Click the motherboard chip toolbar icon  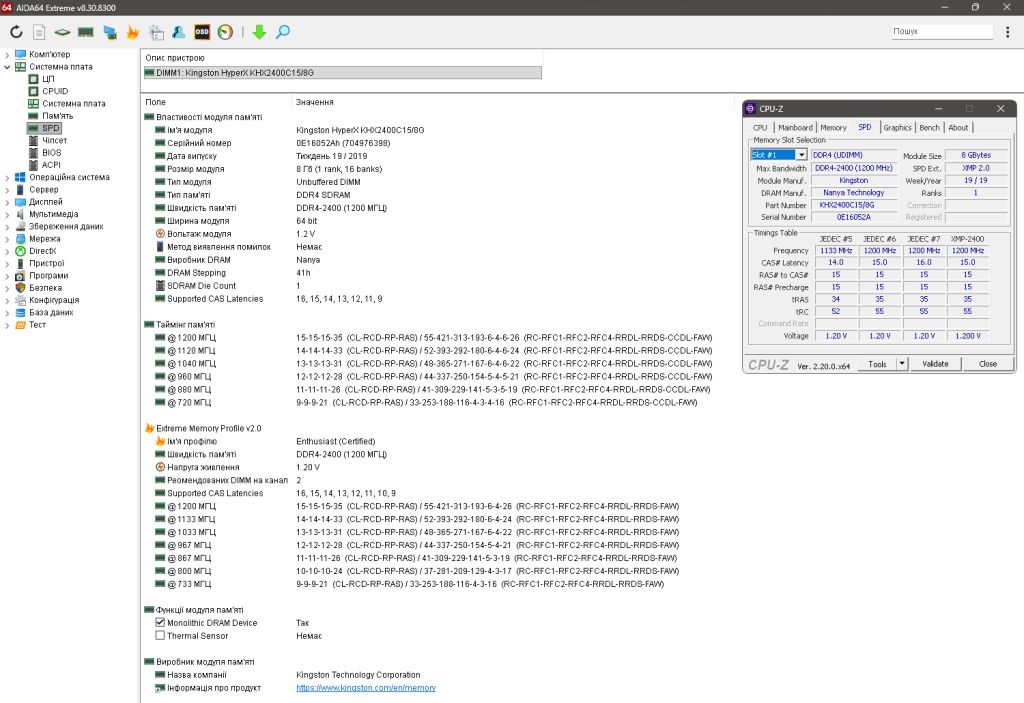[x=62, y=31]
